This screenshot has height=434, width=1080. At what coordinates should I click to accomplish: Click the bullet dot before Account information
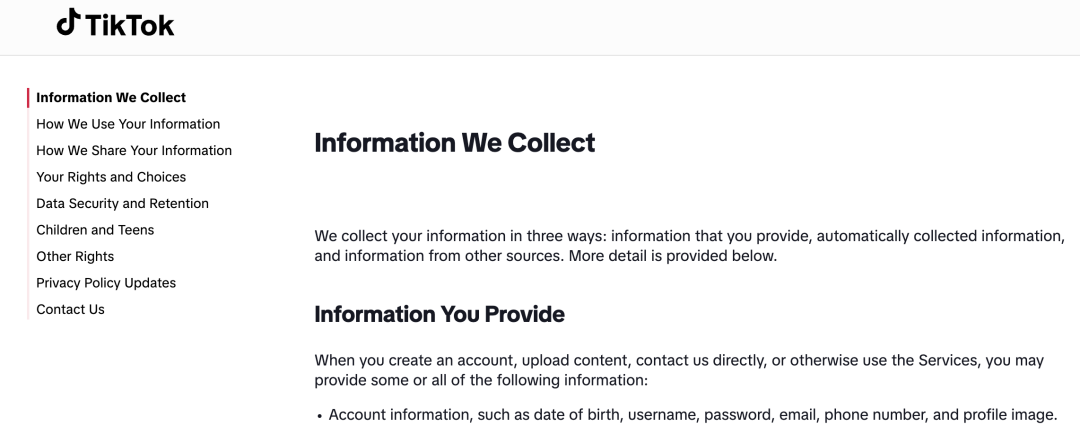(319, 416)
